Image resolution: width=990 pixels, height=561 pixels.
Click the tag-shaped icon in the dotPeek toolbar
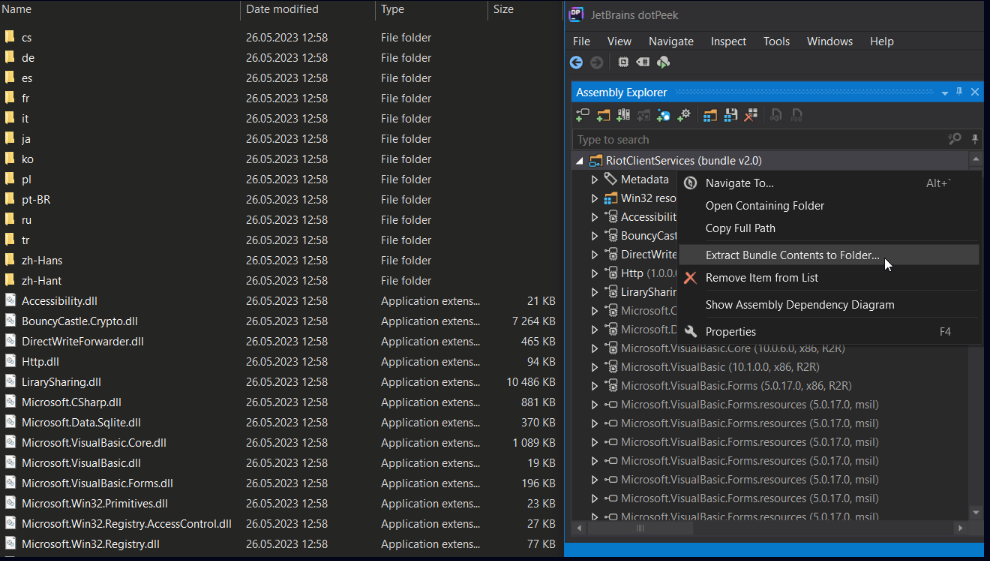[643, 62]
